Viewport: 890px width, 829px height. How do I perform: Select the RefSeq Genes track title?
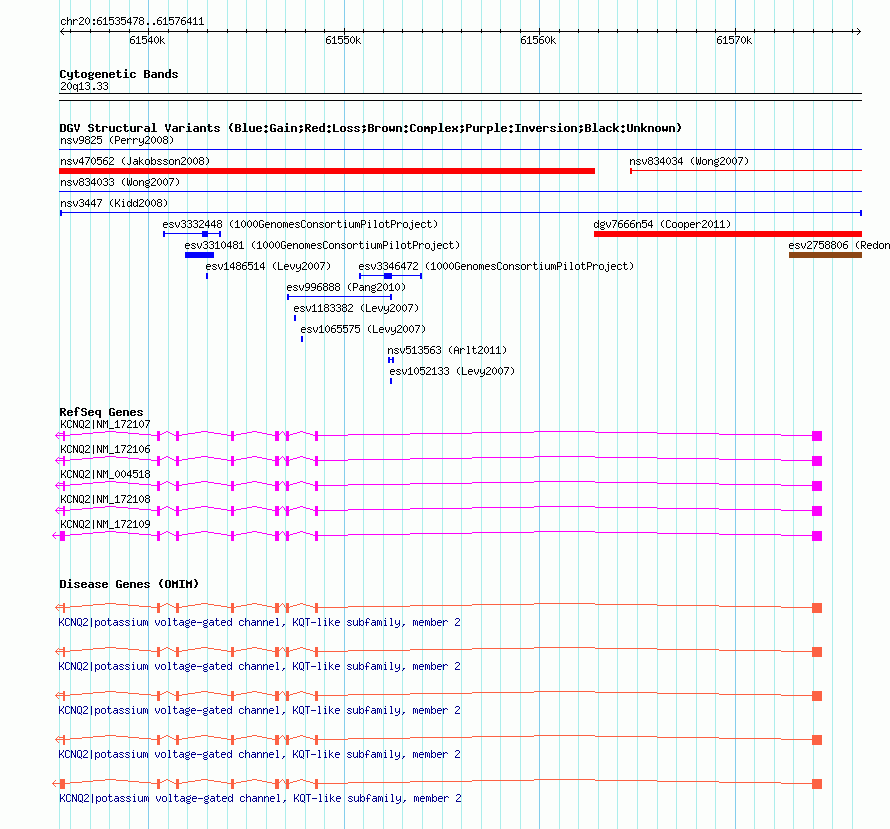tap(101, 412)
